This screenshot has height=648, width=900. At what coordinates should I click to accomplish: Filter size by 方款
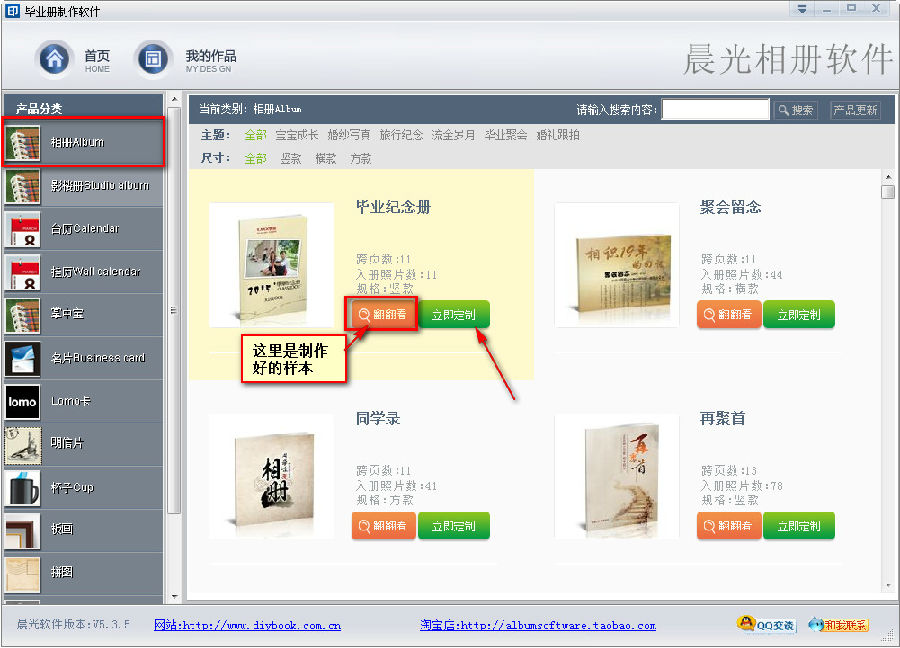pyautogui.click(x=360, y=158)
